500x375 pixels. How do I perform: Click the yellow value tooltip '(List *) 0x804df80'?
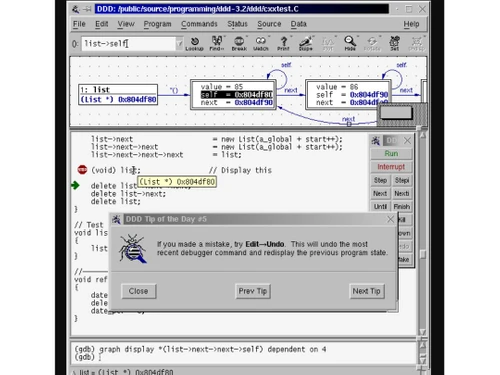[177, 182]
